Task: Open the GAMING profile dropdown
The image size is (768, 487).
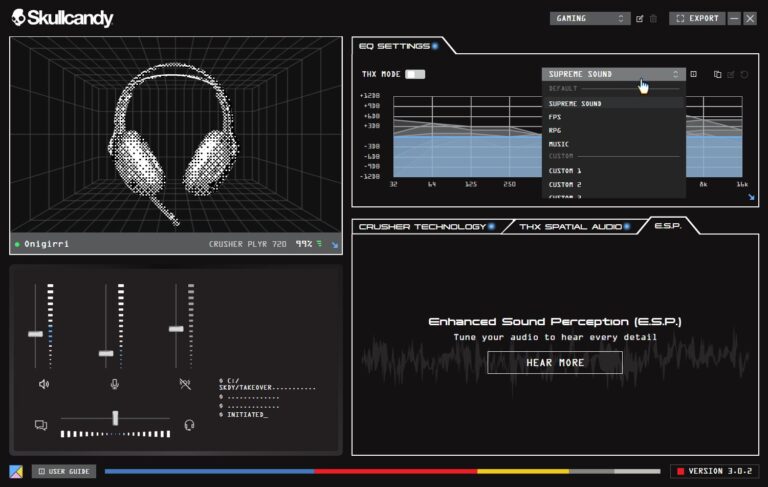Action: tap(590, 18)
